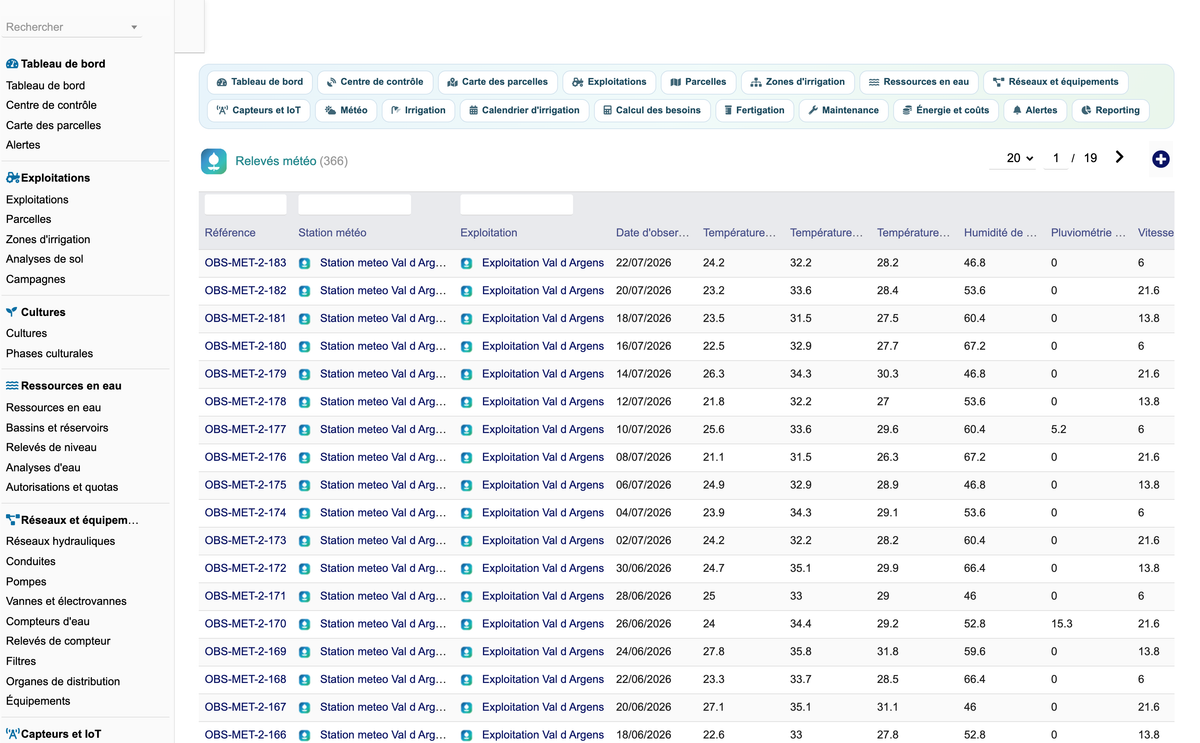Screen dimensions: 1200x743
Task: Open Météo toolbar button
Action: coord(346,110)
